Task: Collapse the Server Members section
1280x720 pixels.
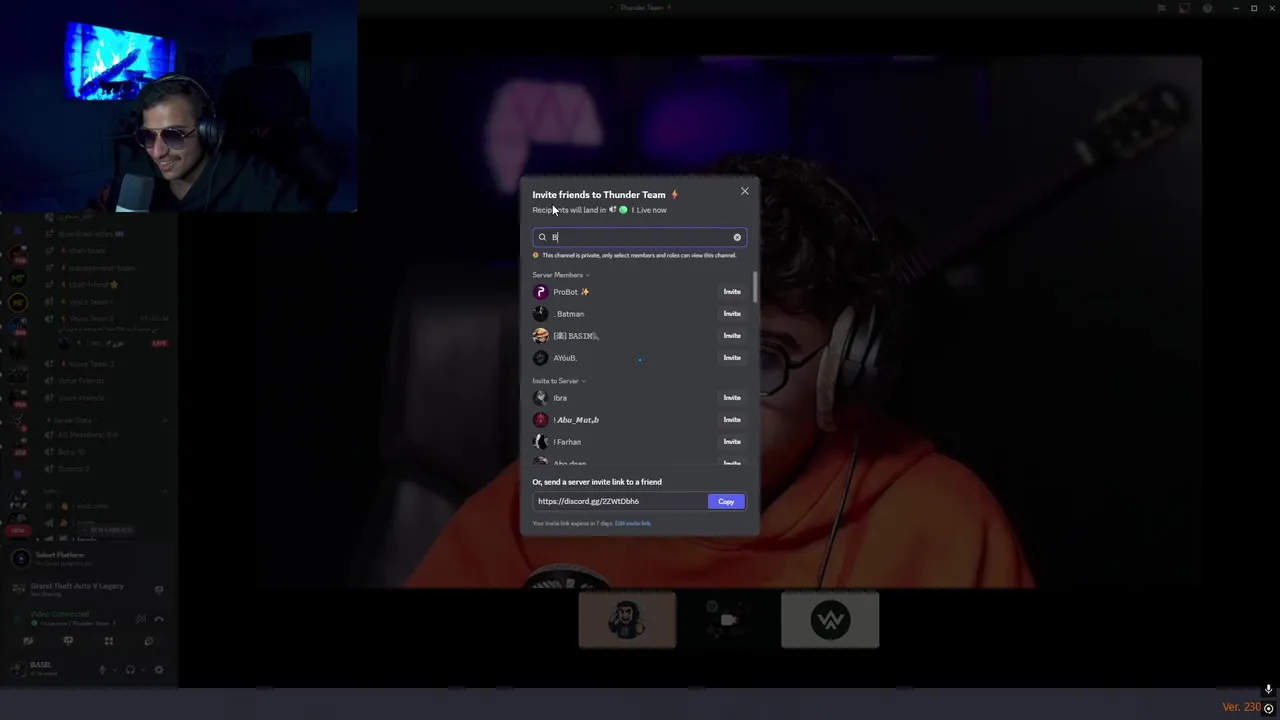Action: [561, 275]
